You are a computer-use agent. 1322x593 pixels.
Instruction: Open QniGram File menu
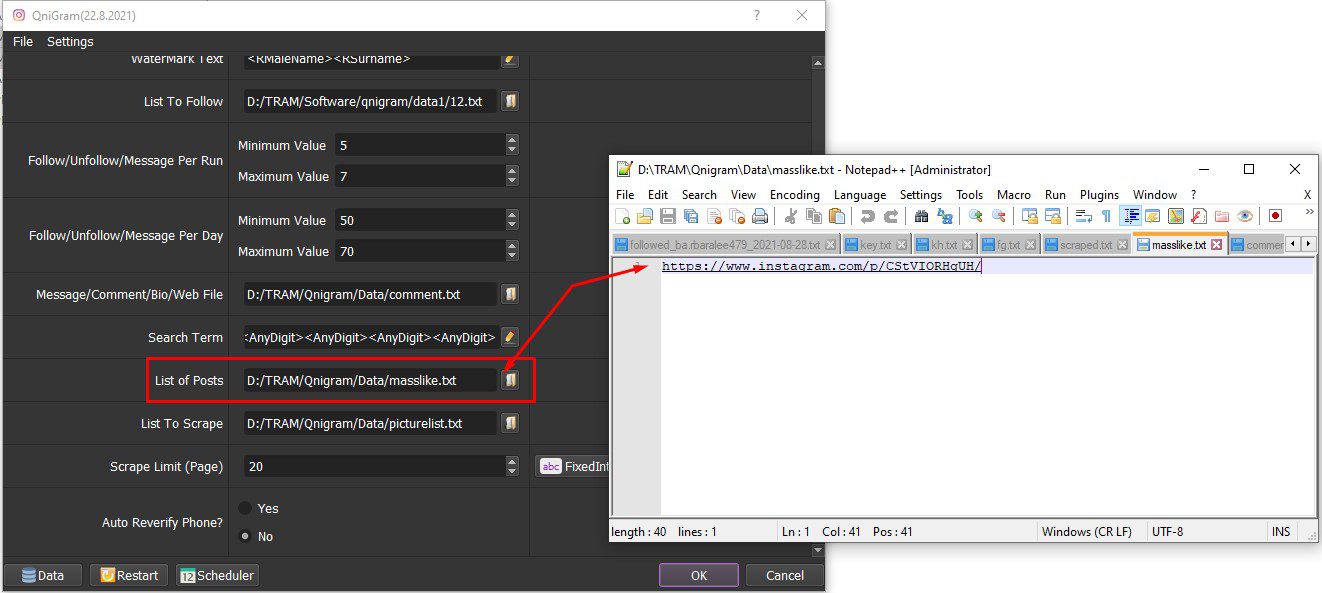[23, 41]
